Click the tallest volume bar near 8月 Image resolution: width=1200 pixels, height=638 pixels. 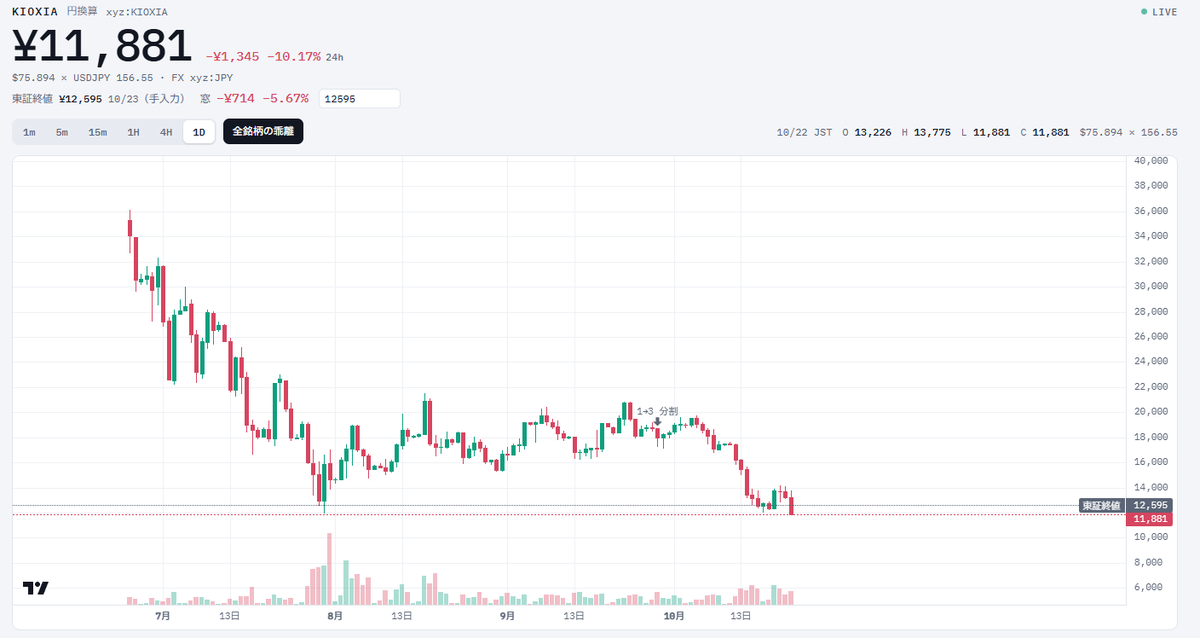329,569
